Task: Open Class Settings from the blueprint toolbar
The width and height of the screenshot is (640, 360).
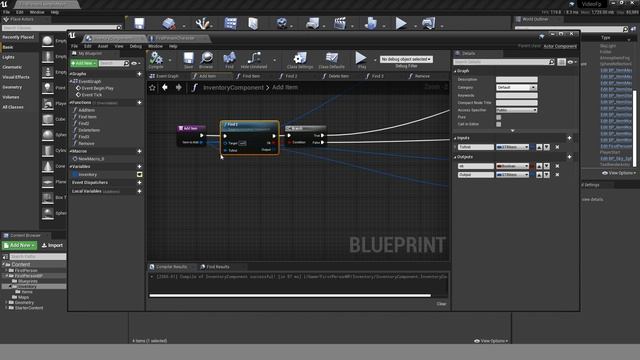Action: pyautogui.click(x=300, y=60)
